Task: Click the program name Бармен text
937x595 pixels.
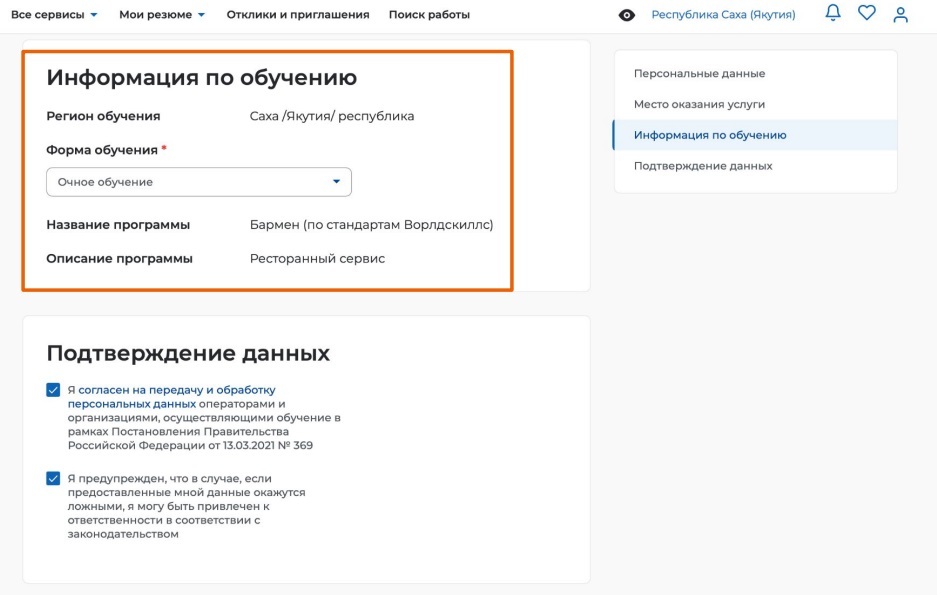Action: point(371,225)
